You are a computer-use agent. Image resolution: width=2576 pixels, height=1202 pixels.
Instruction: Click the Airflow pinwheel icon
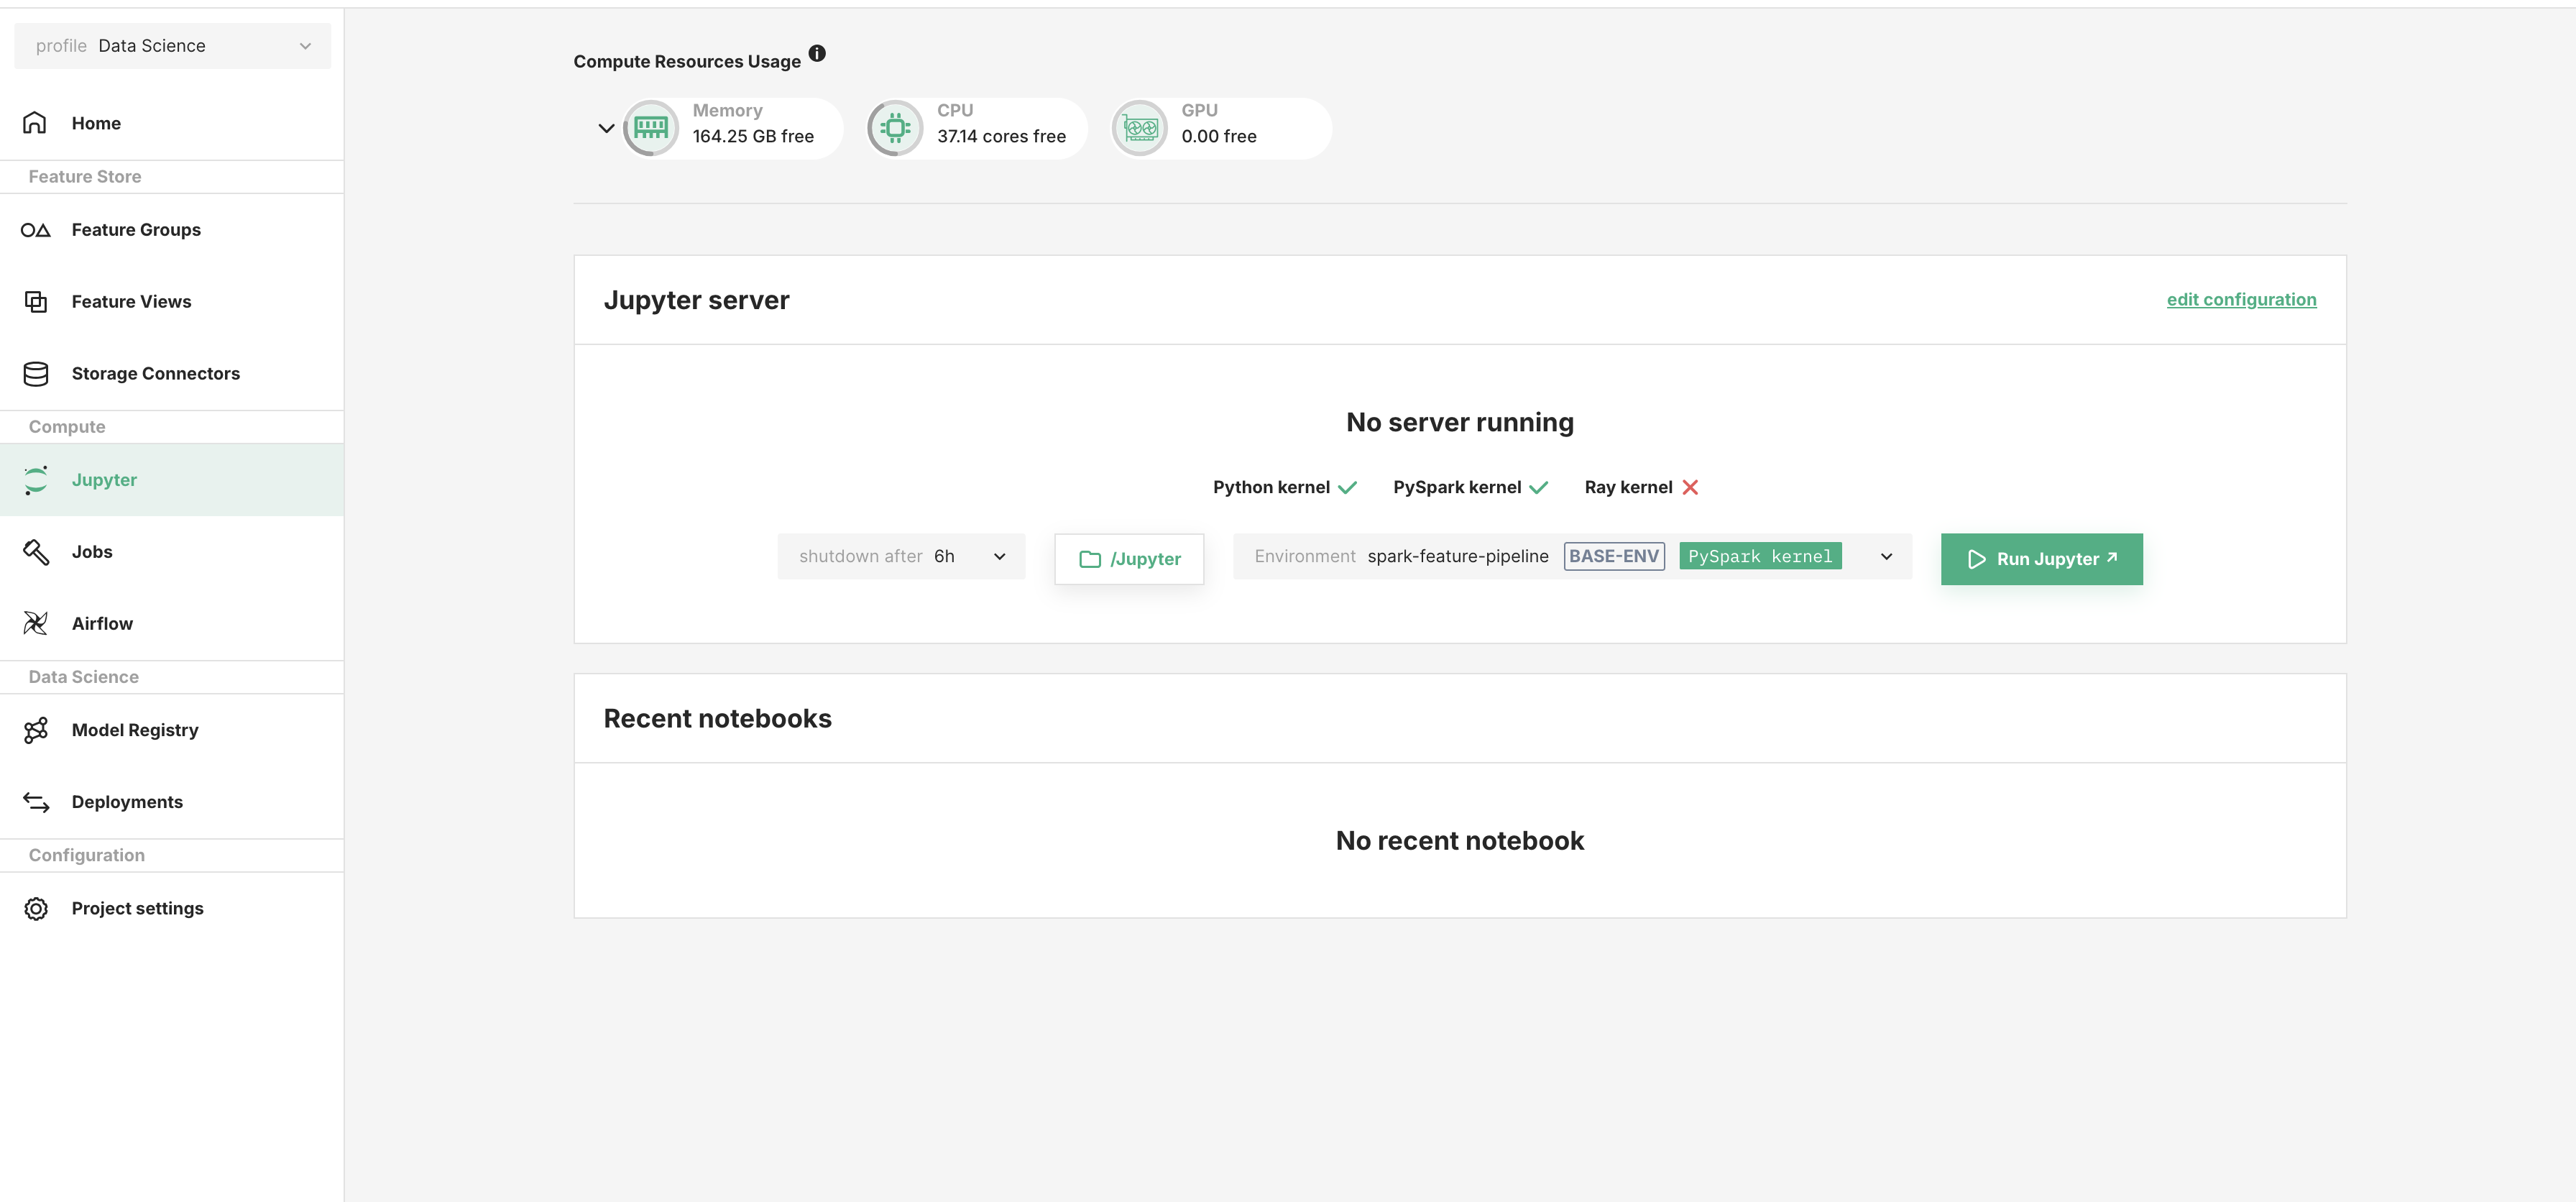(36, 622)
